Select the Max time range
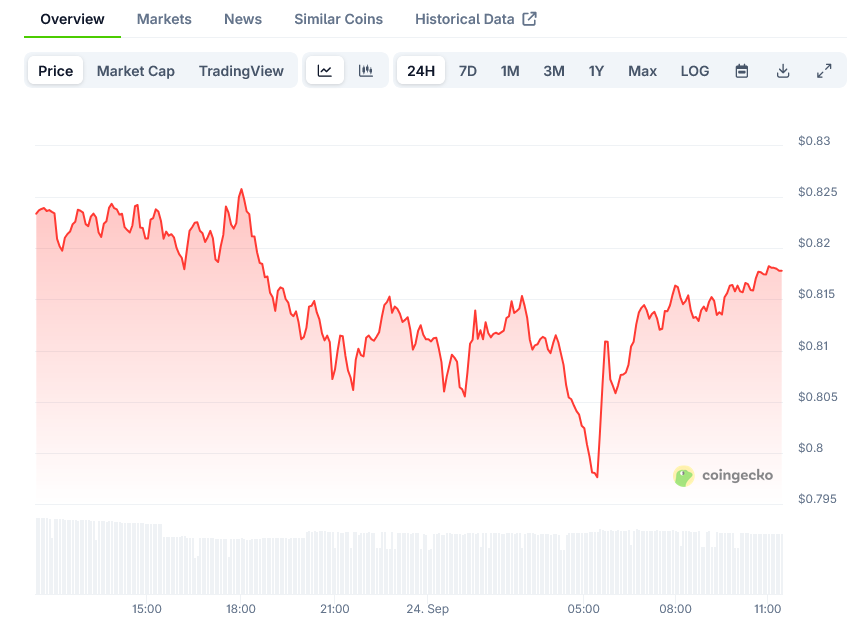 (642, 71)
